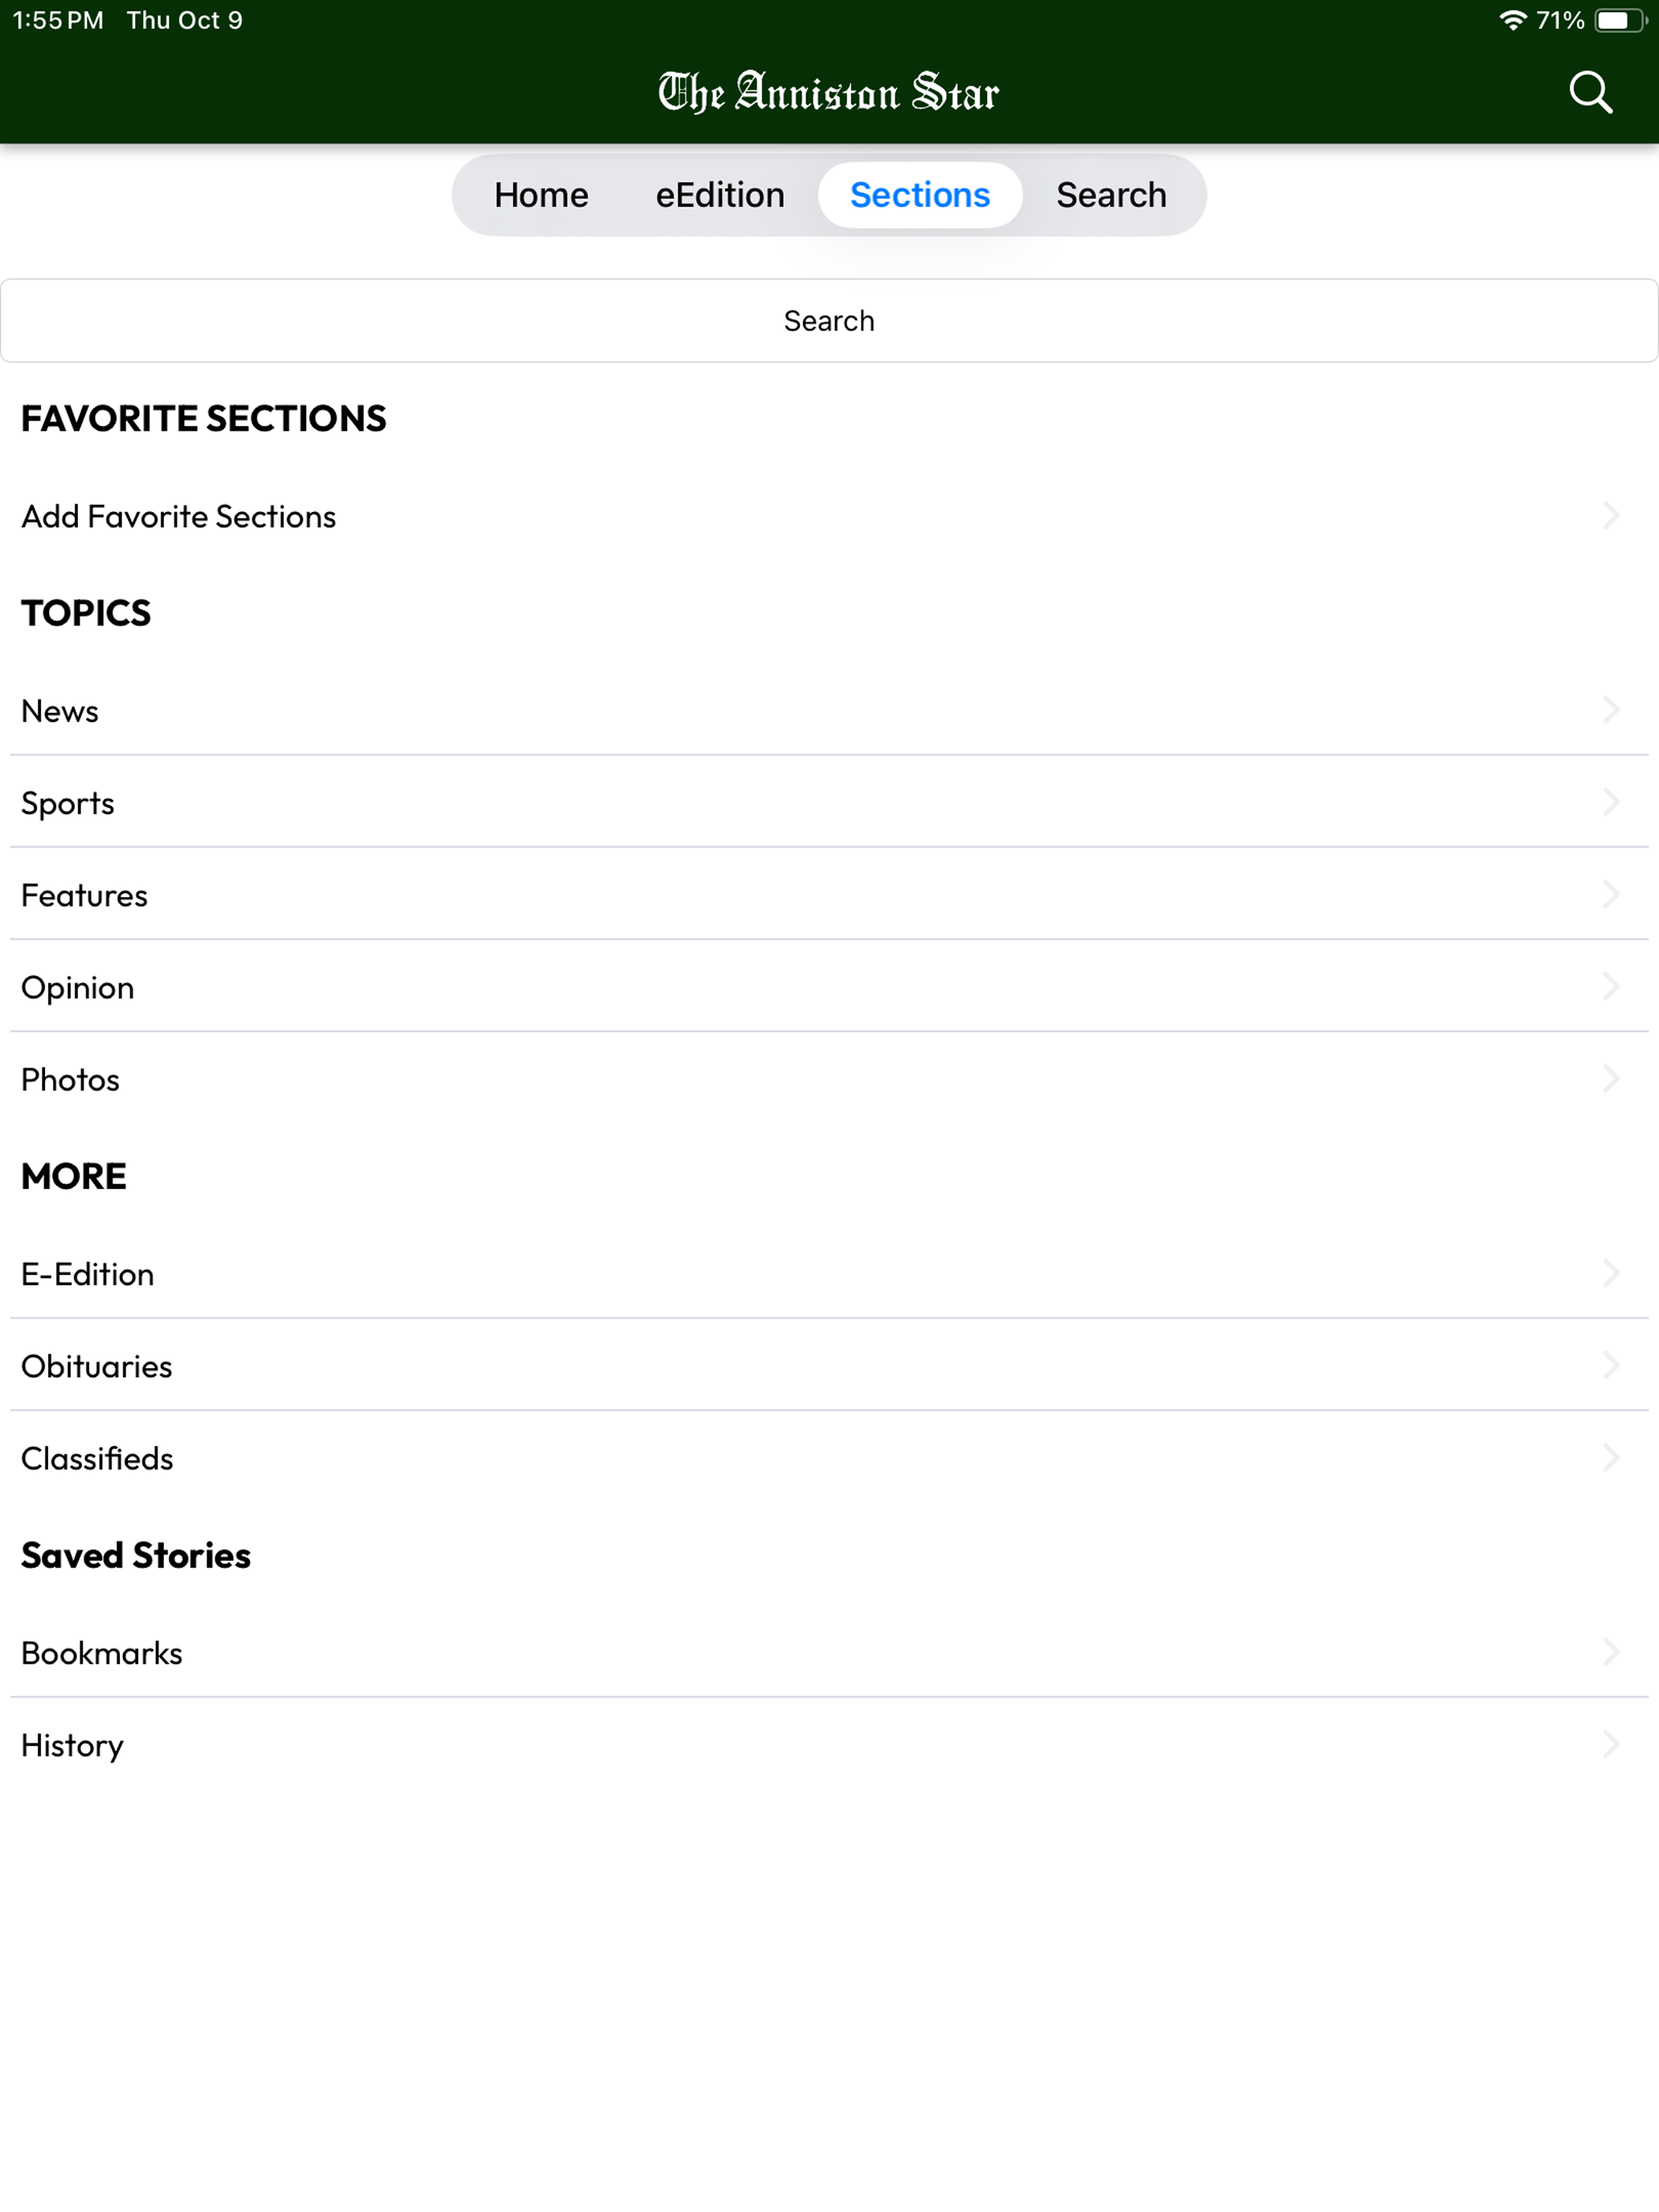Open the Opinion section
Screen dimensions: 1659x2212
coord(829,987)
